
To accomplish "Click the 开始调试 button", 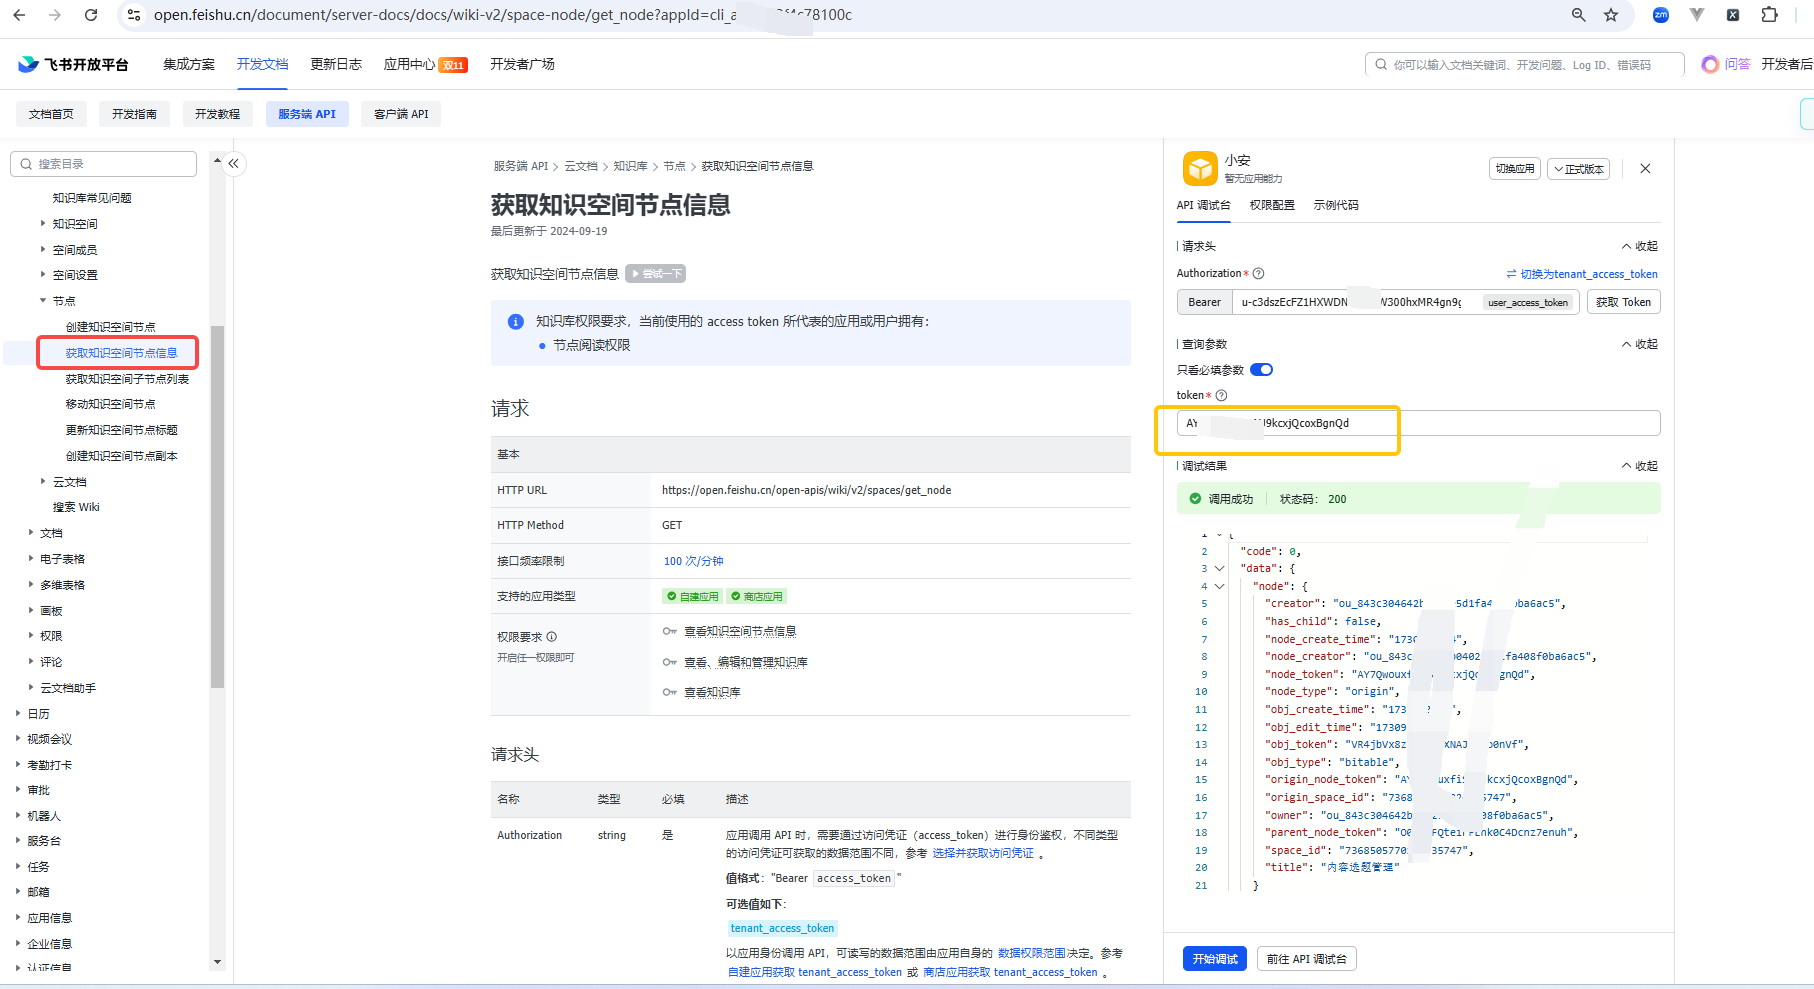I will pyautogui.click(x=1215, y=959).
